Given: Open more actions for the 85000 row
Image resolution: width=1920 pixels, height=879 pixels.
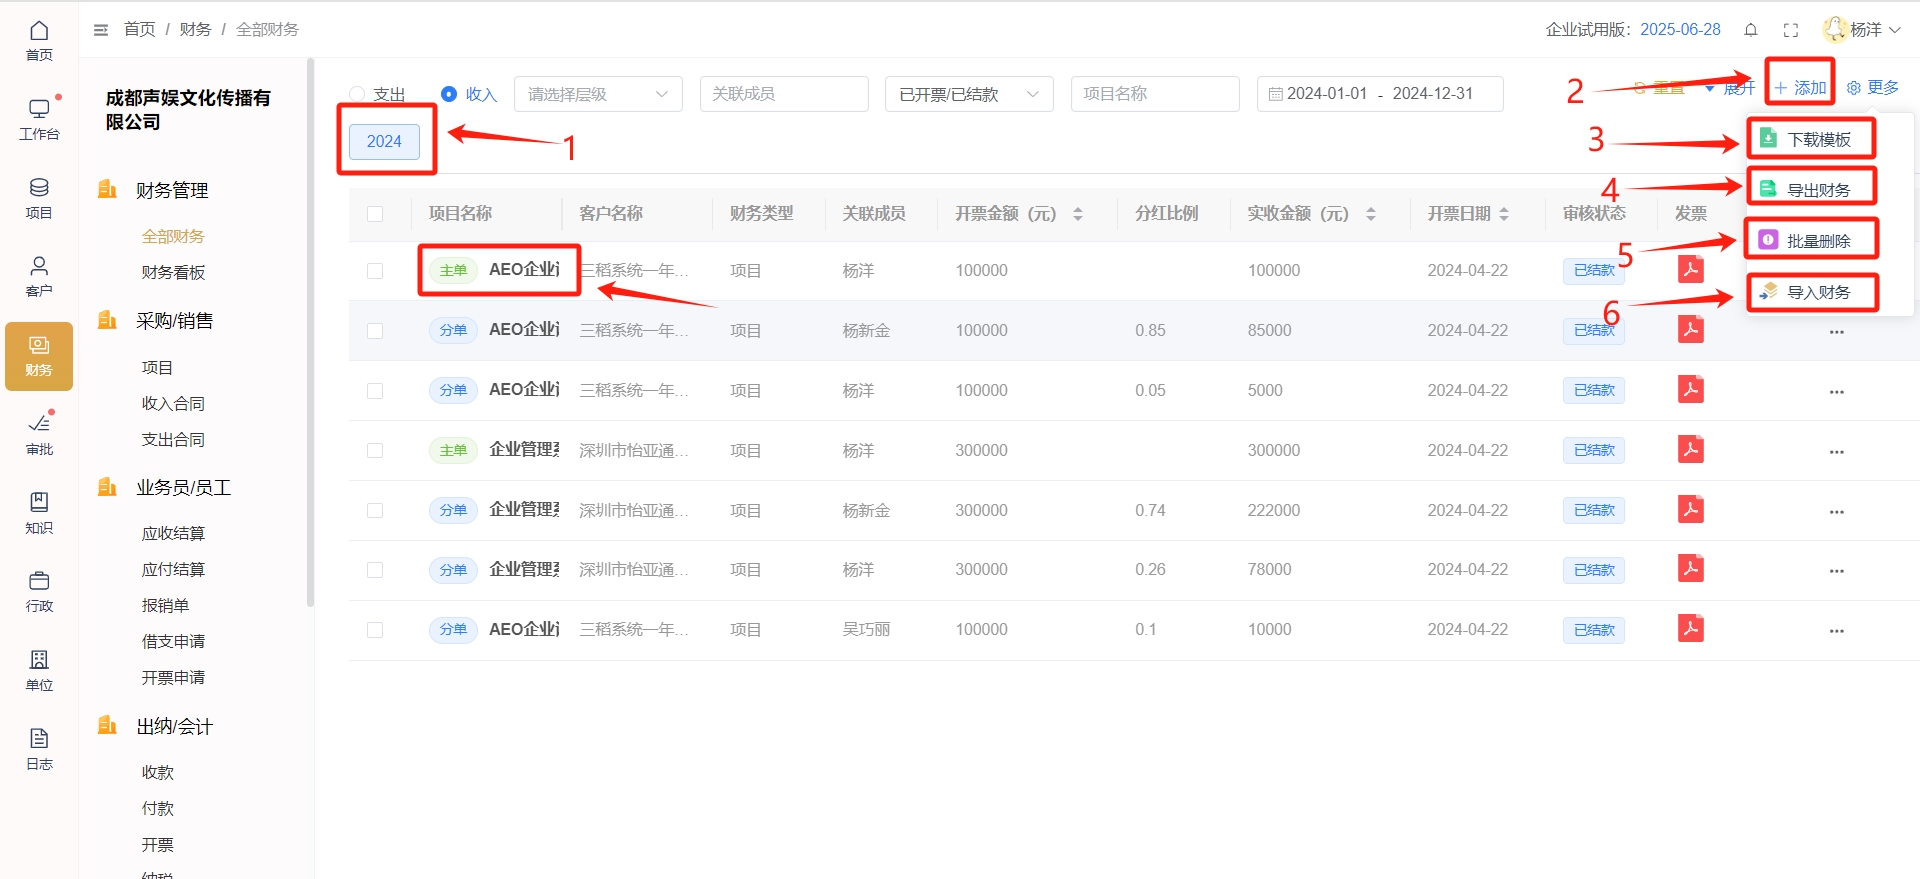Looking at the screenshot, I should tap(1837, 332).
